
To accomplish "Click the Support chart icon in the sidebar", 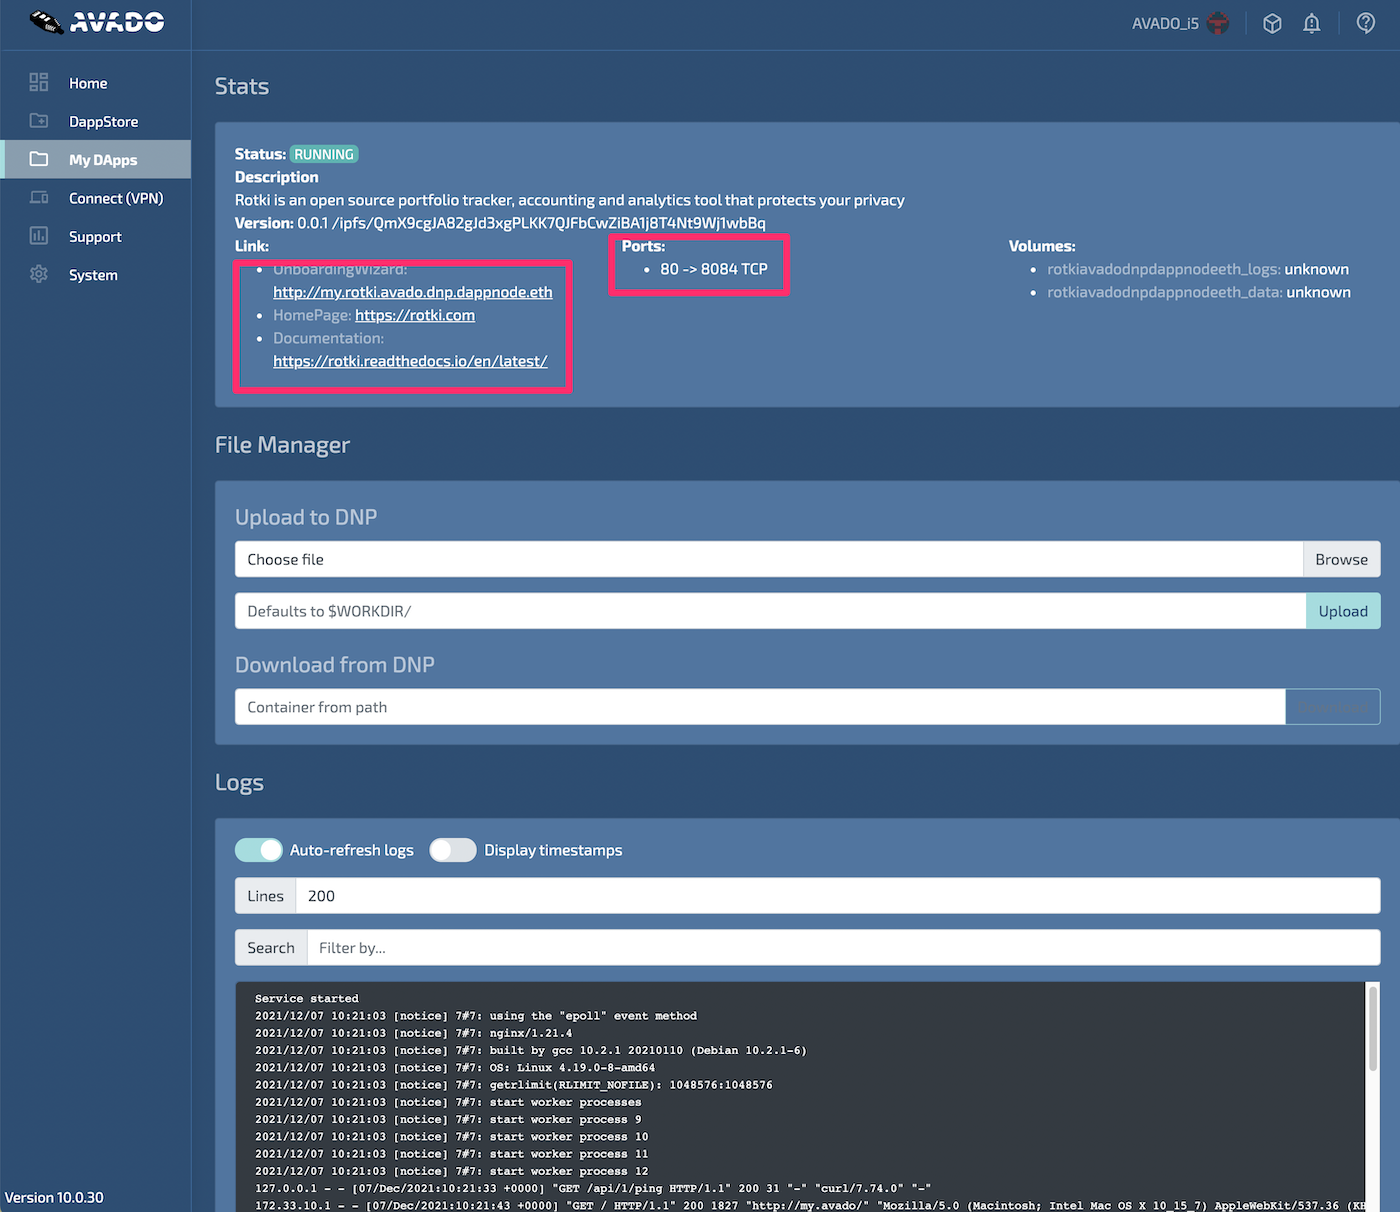I will (x=39, y=236).
